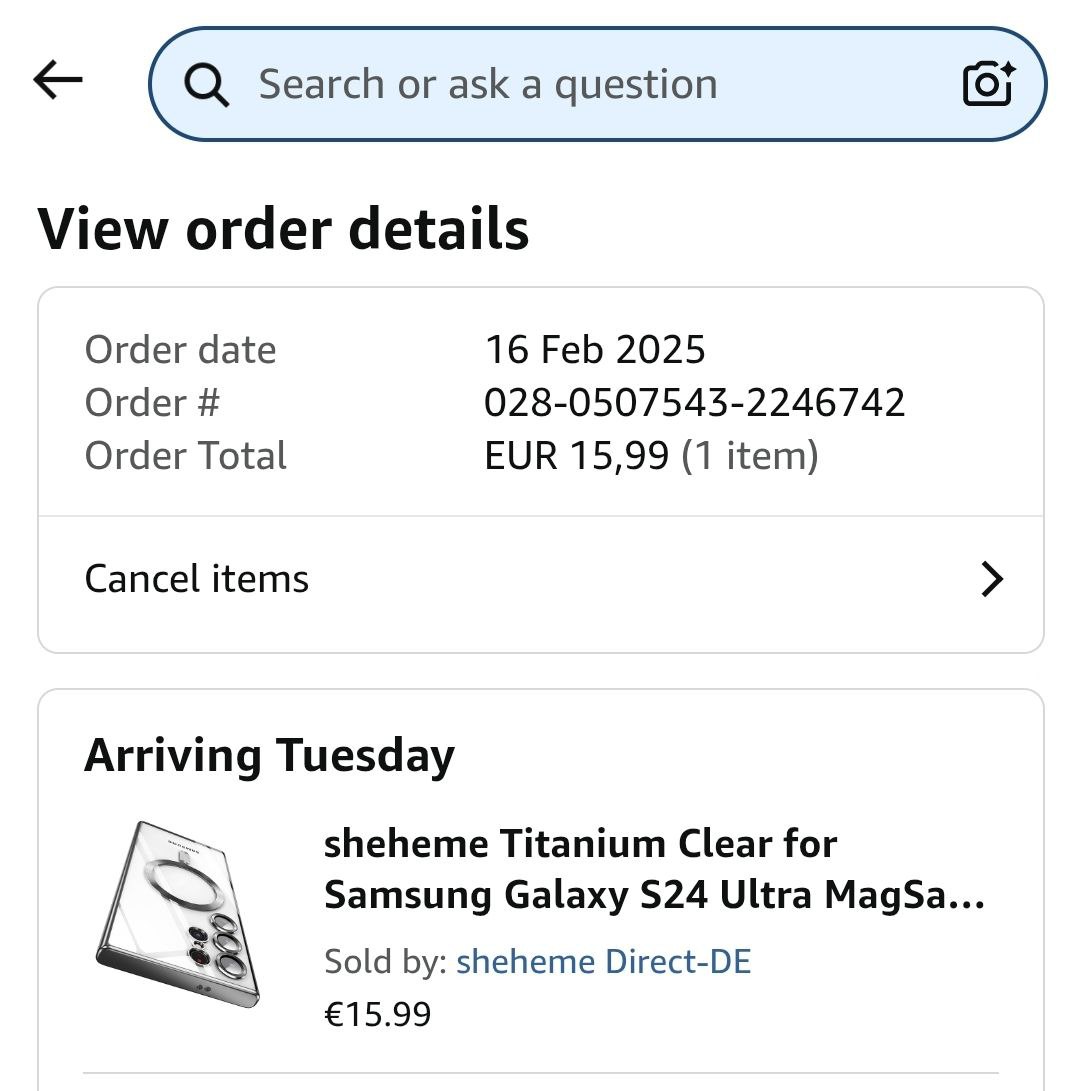Tap the phone case product thumbnail
The image size is (1080, 1091).
180,915
